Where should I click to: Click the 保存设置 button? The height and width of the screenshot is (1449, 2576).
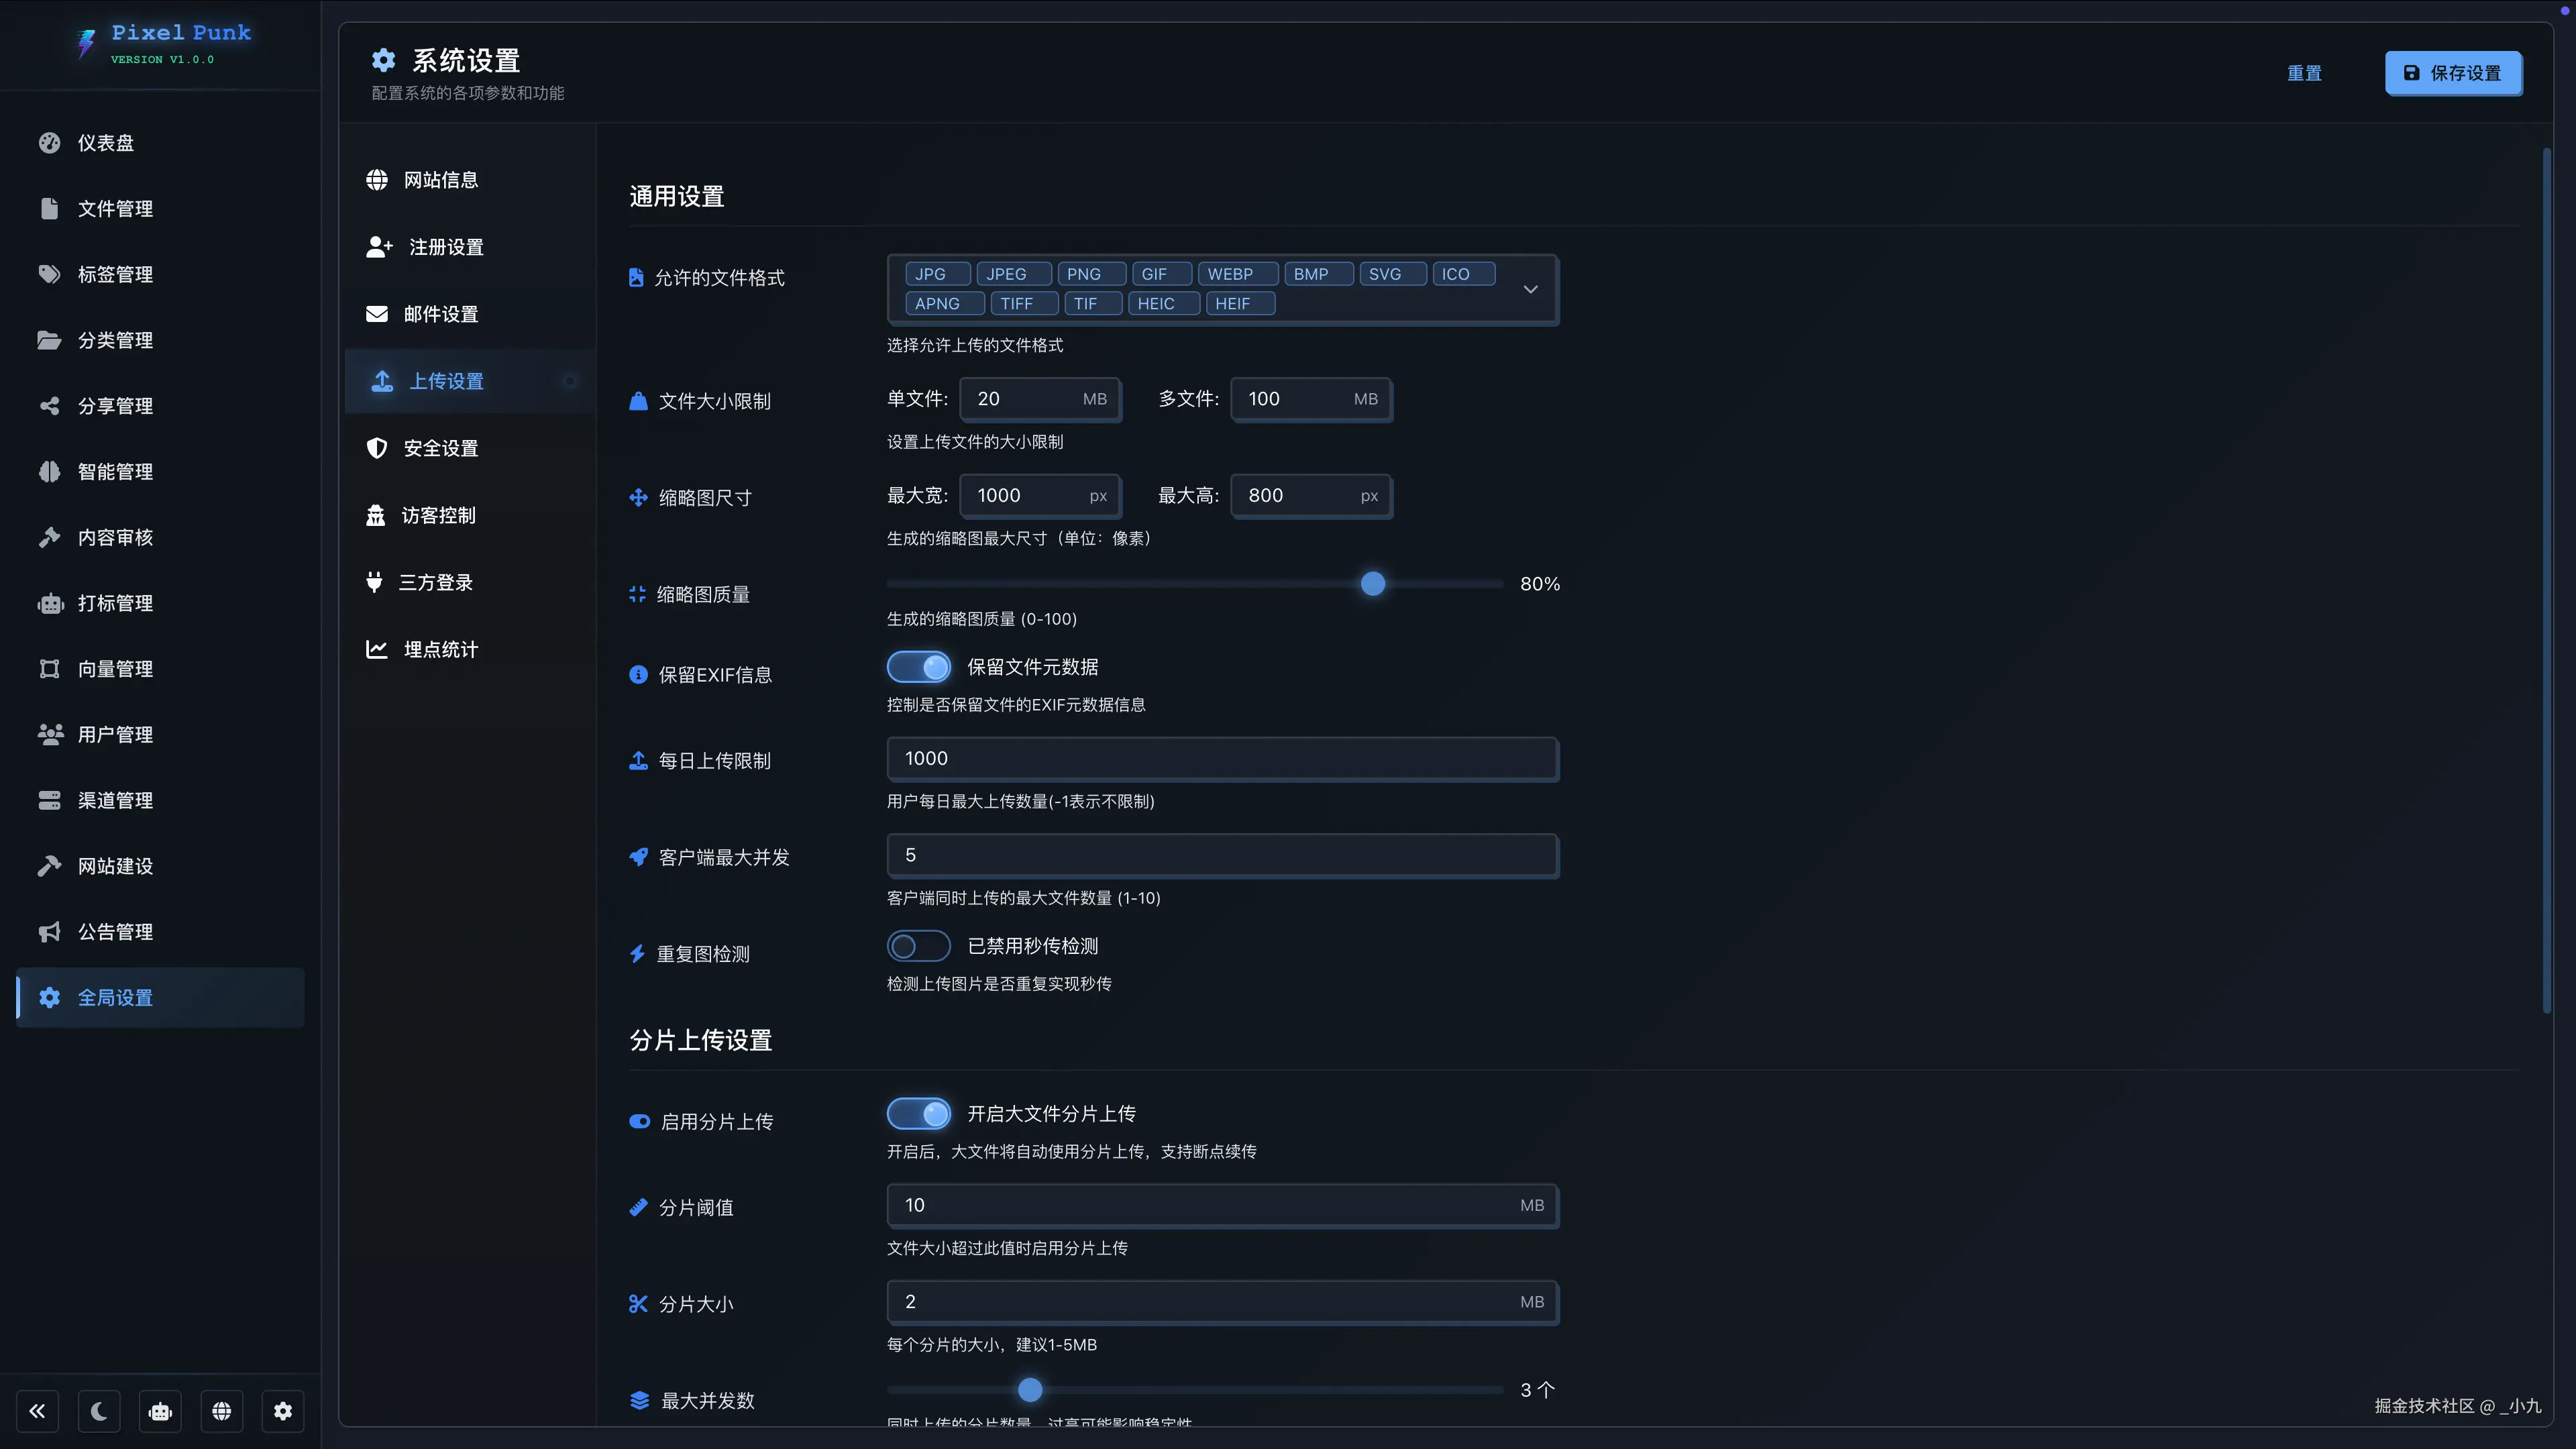click(x=2453, y=73)
